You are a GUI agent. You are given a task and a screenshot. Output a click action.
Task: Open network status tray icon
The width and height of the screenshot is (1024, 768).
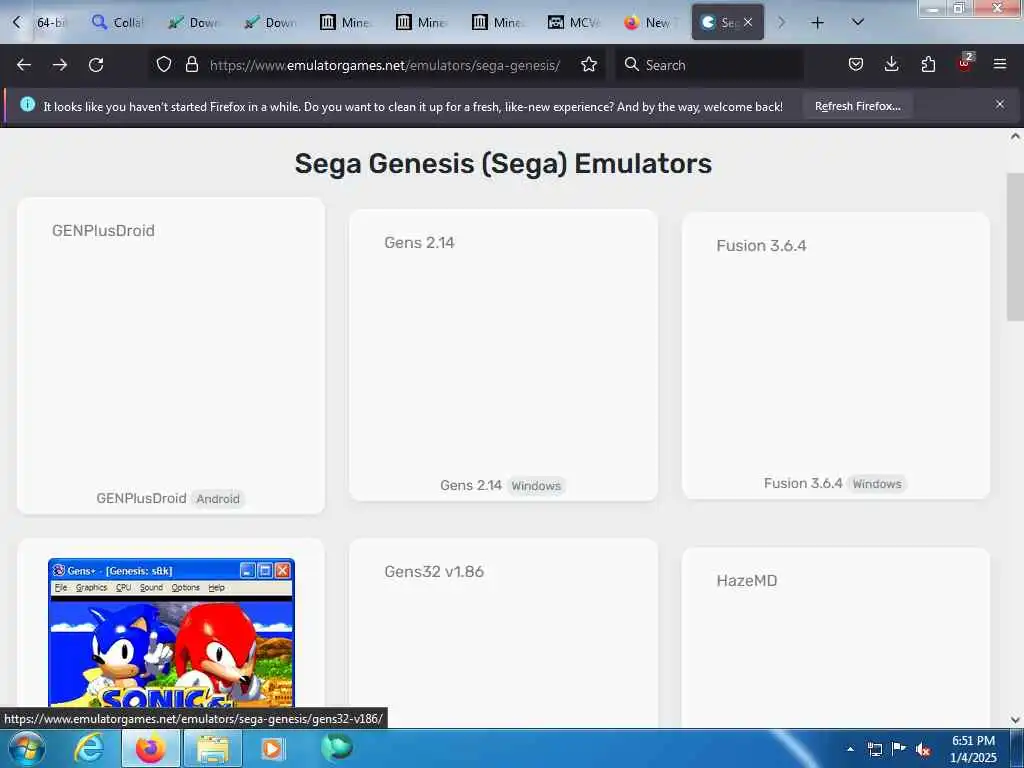[x=874, y=749]
